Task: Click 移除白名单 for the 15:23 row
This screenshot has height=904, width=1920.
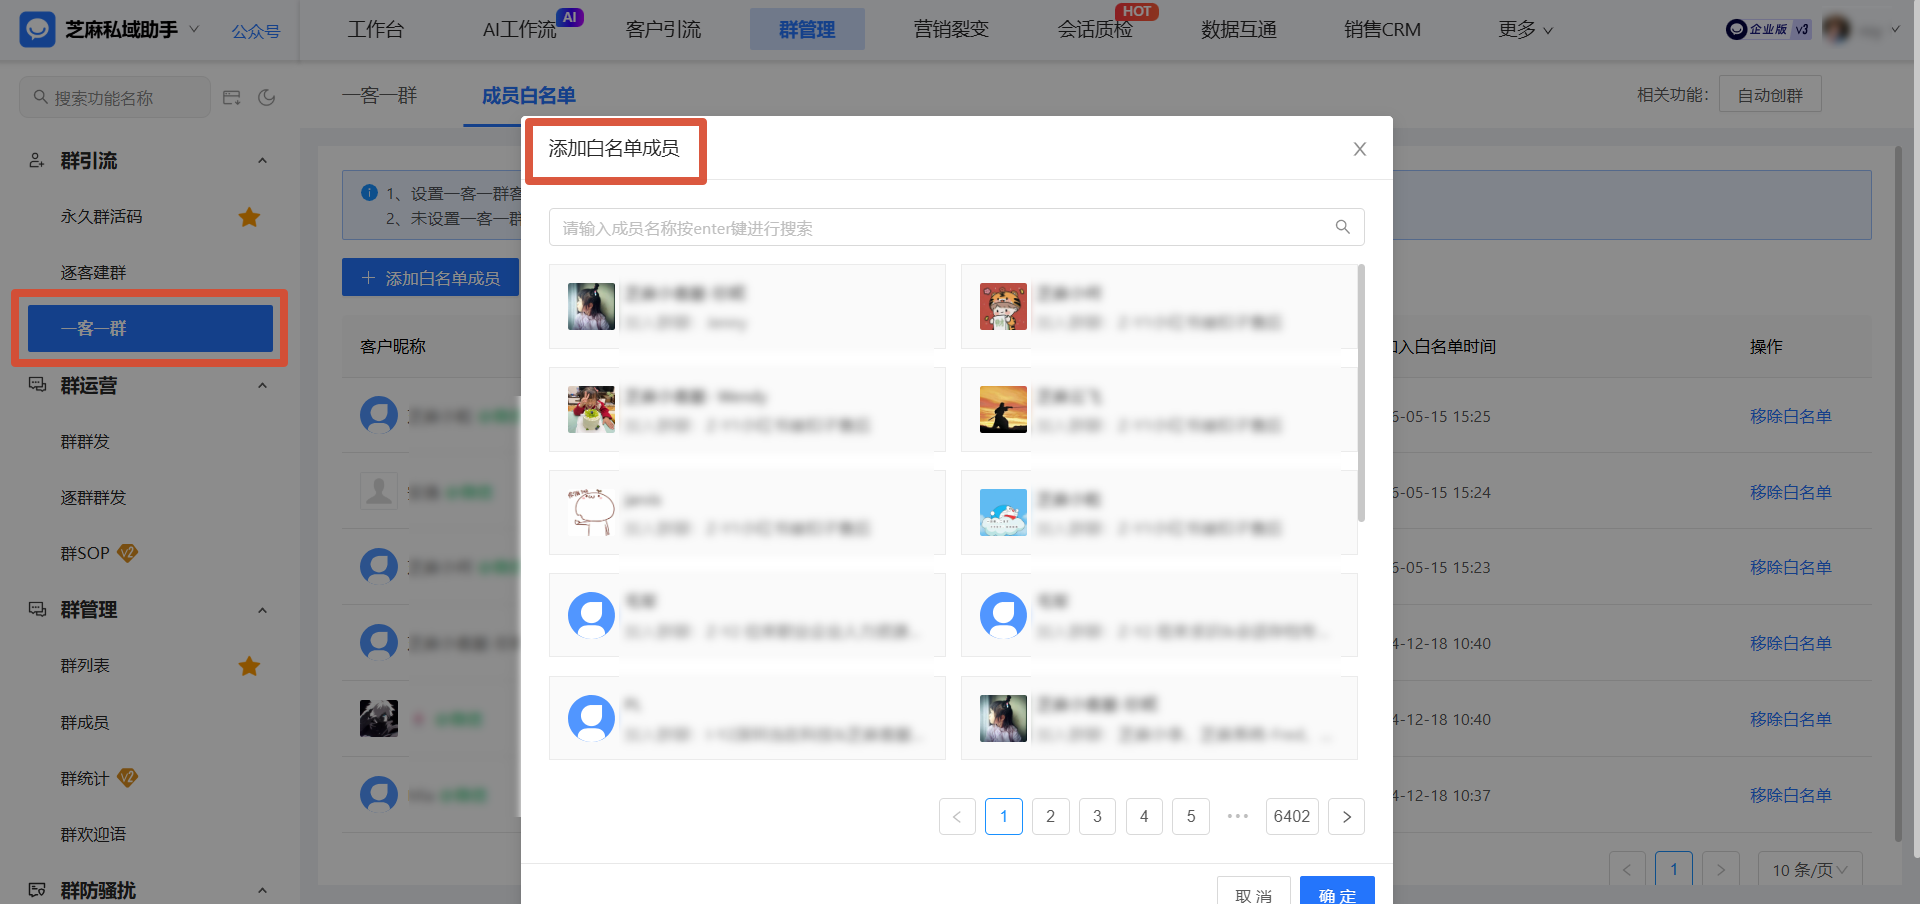Action: tap(1791, 567)
